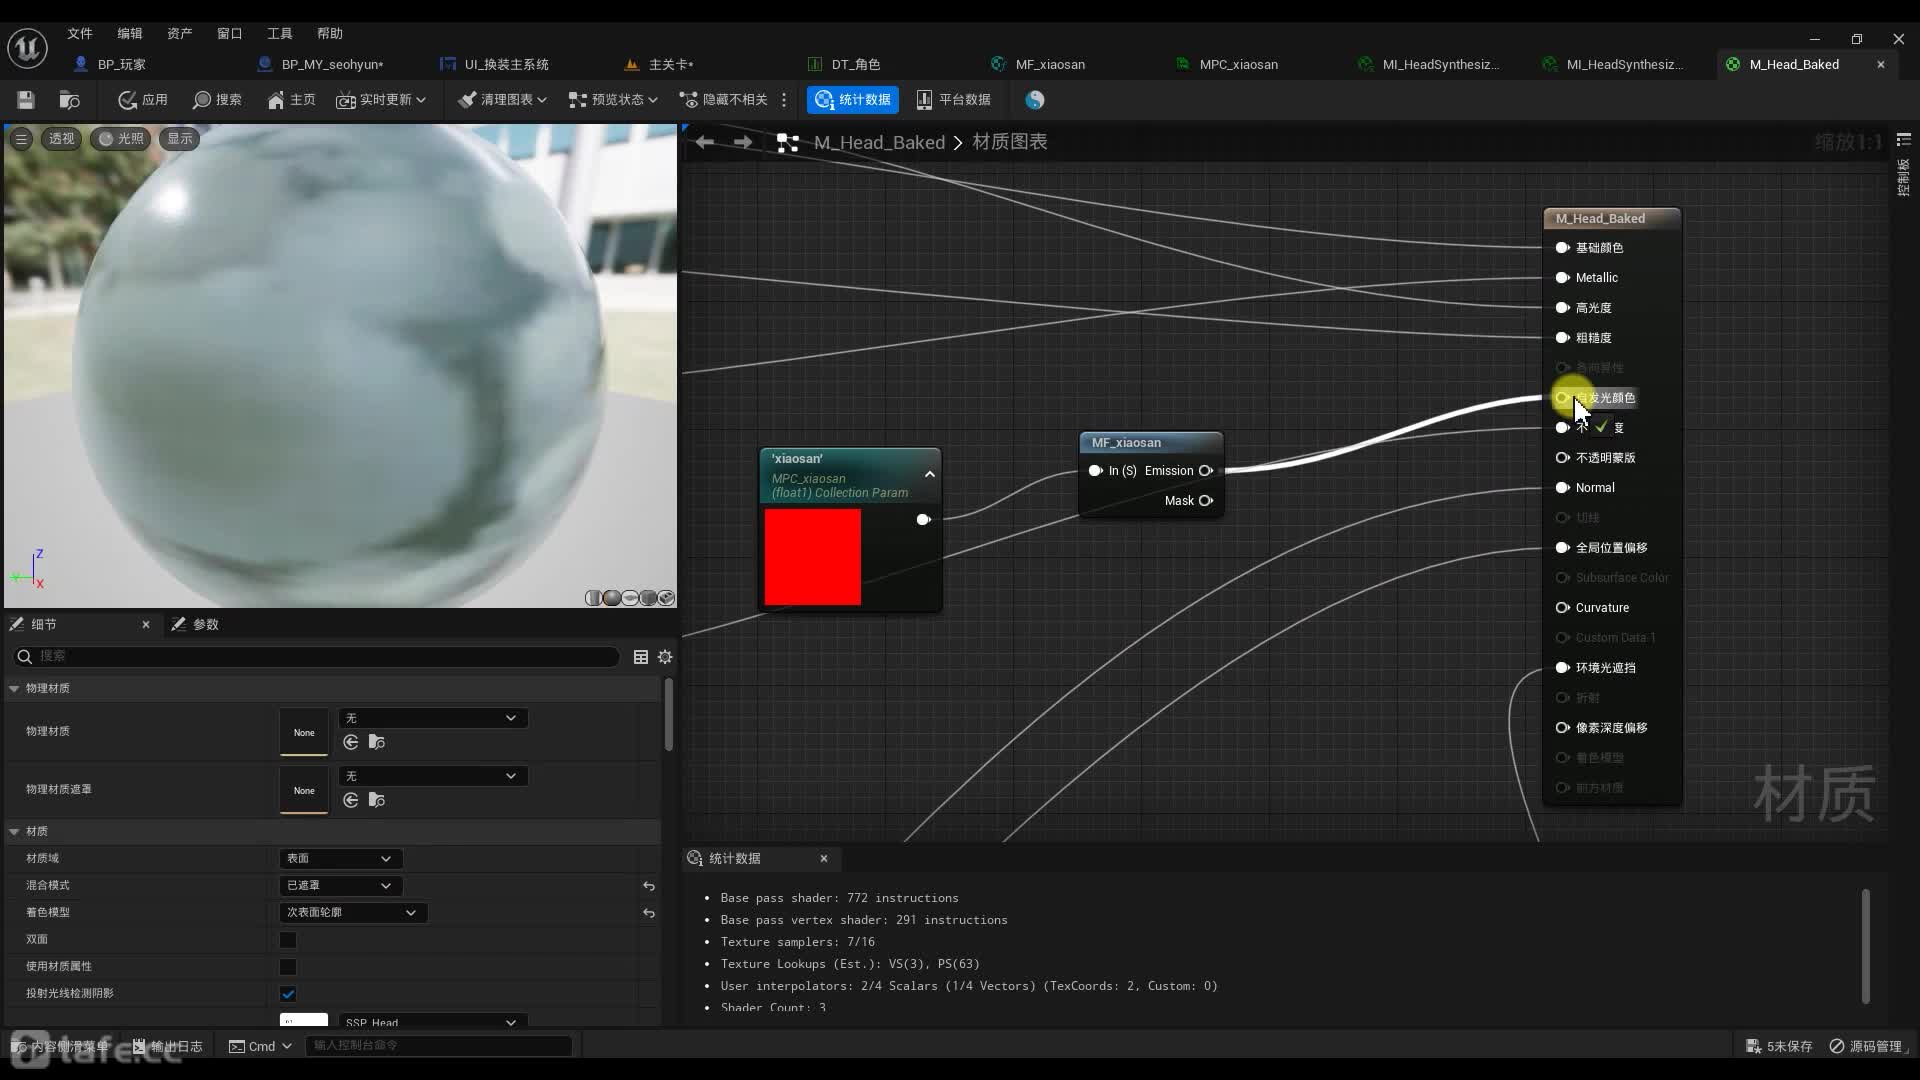Image resolution: width=1920 pixels, height=1080 pixels.
Task: Click the 应用 (Apply) toolbar button
Action: pos(143,100)
